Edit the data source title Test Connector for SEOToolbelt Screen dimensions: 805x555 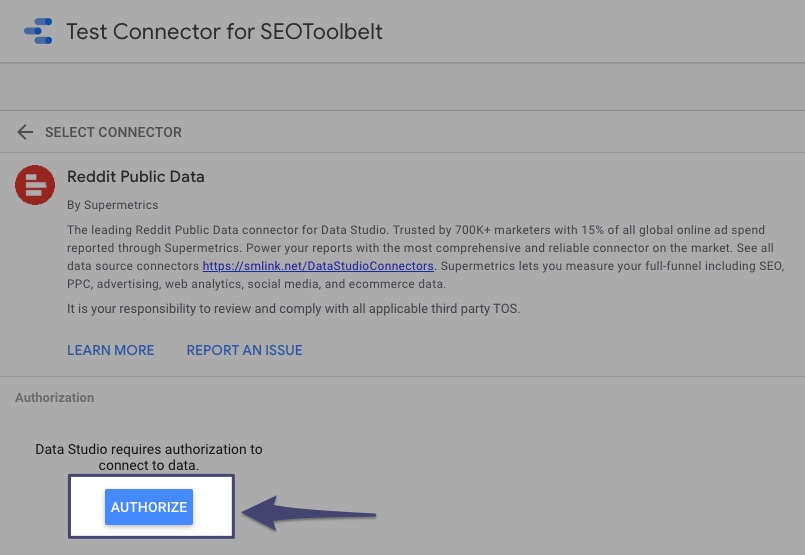click(224, 31)
